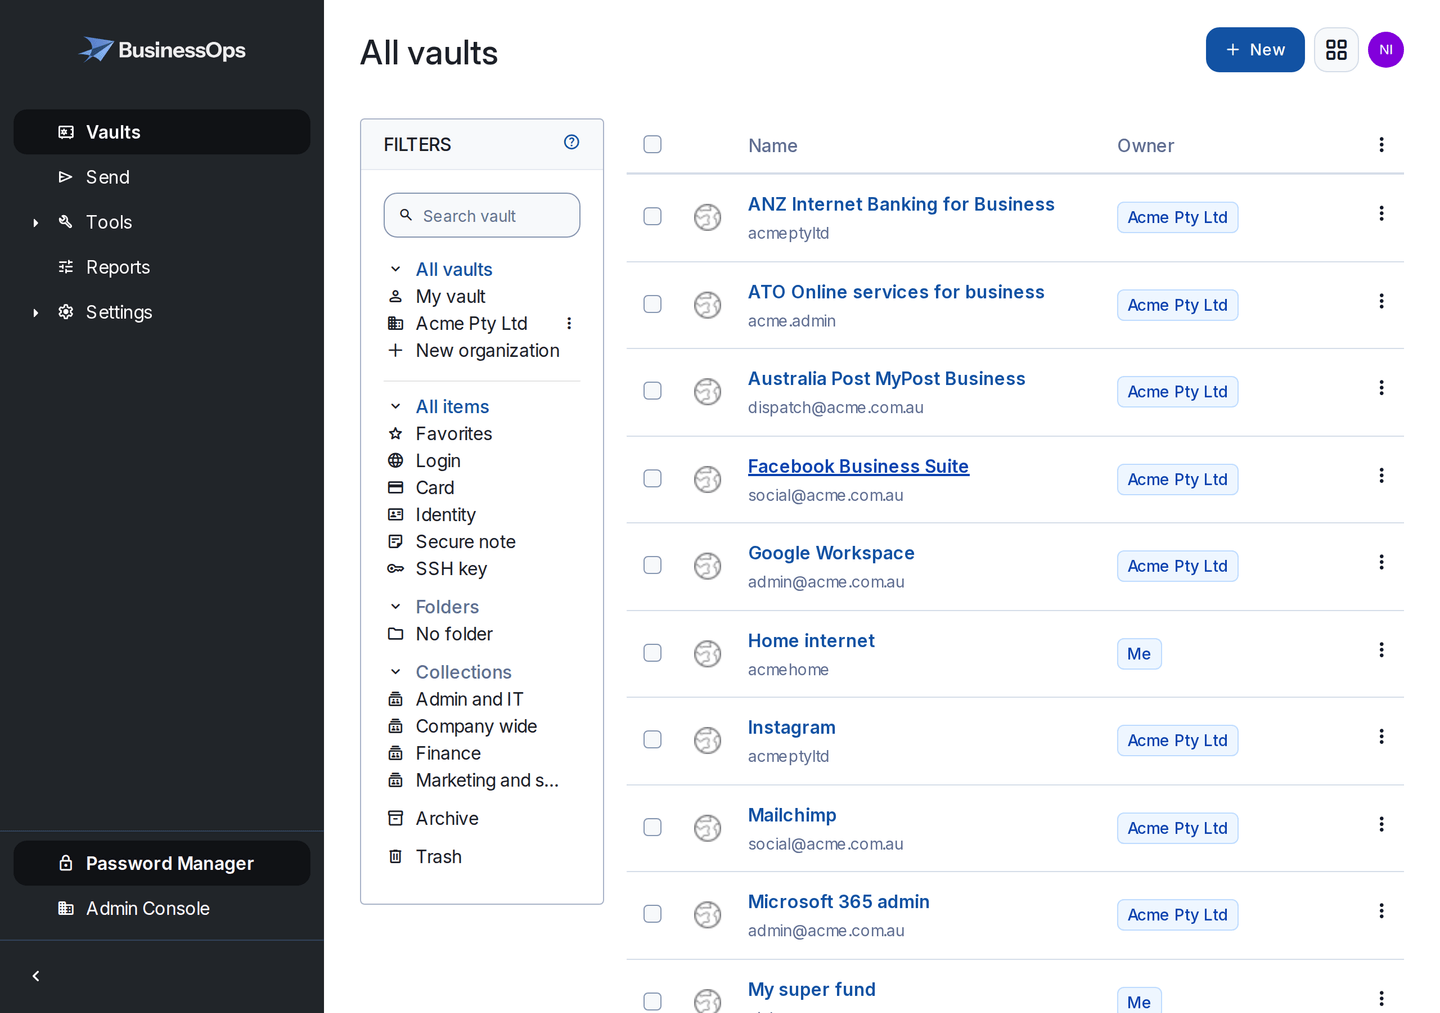
Task: Select the Mailchimp row checkbox
Action: click(x=652, y=827)
